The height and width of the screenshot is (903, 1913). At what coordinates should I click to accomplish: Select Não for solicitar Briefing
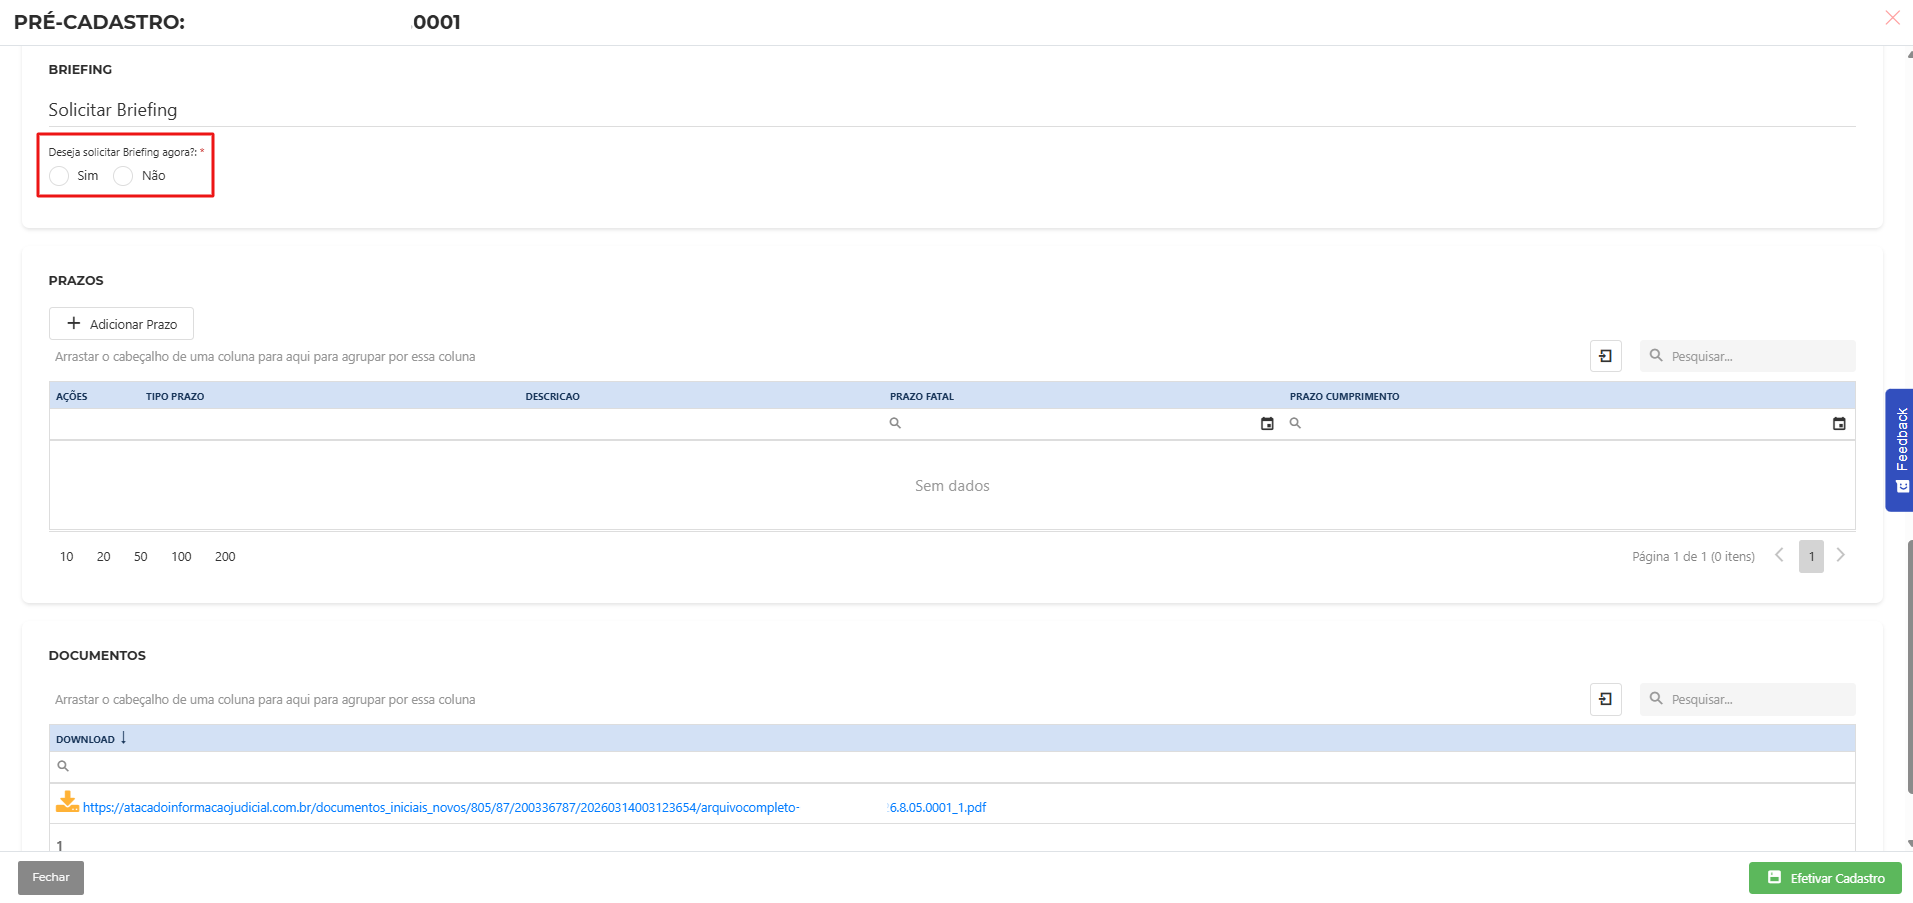click(123, 176)
